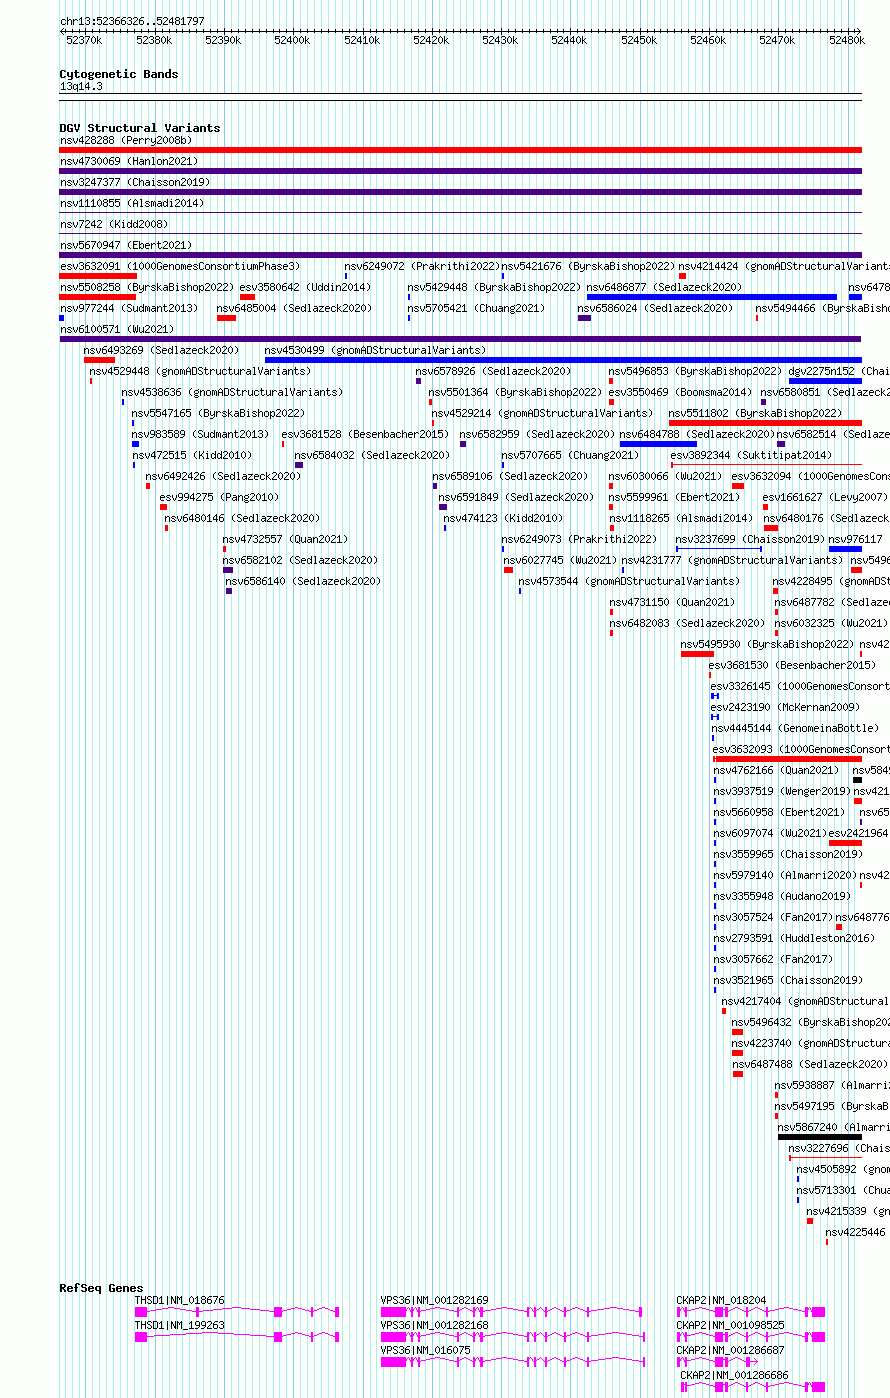Select THSD1|NM_199263 transcript
Image resolution: width=890 pixels, height=1398 pixels.
click(237, 1336)
